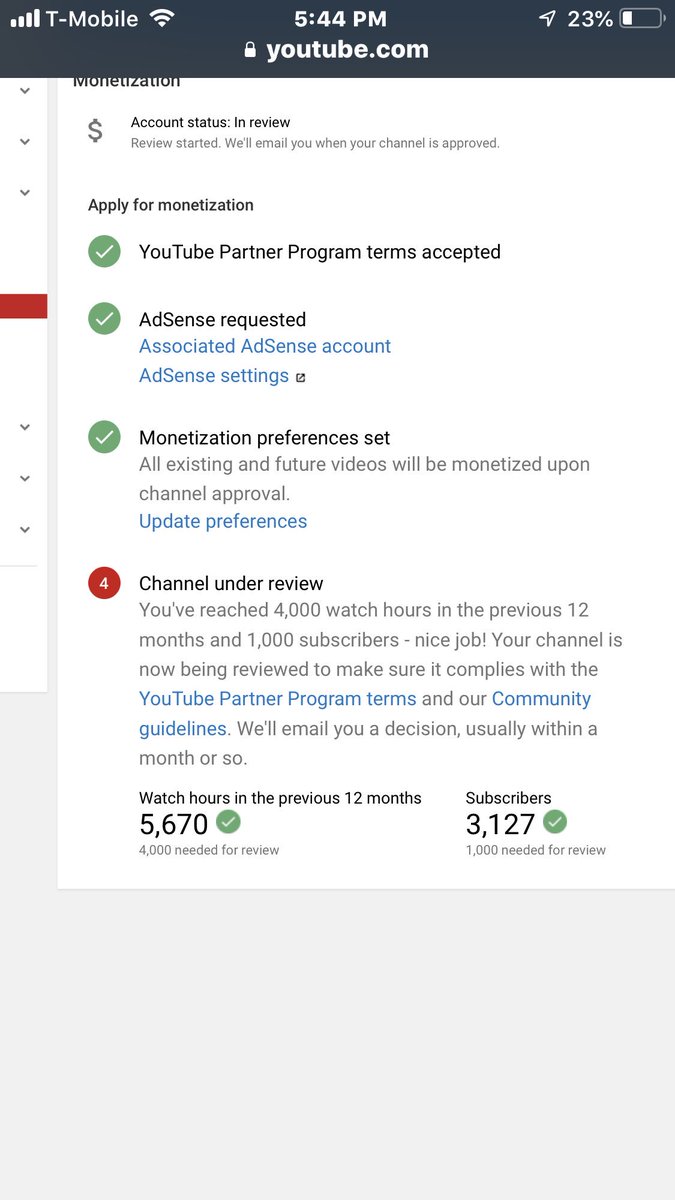Select the red highlighted sidebar item

click(x=23, y=306)
